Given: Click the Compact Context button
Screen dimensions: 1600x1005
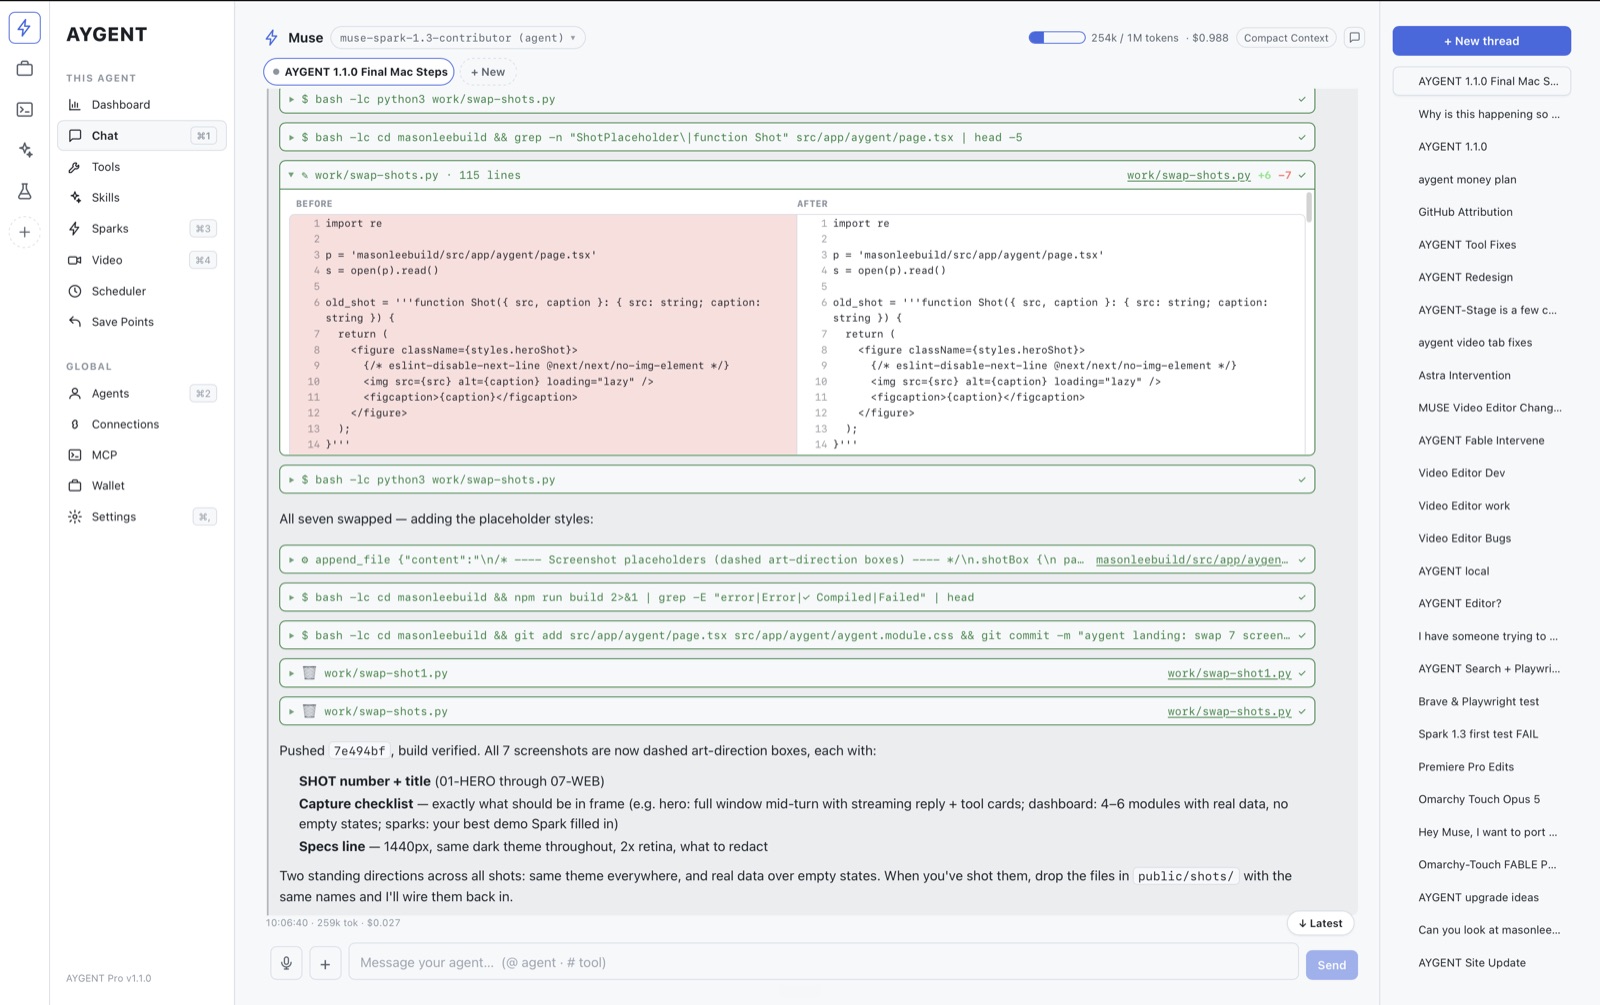Looking at the screenshot, I should tap(1286, 38).
